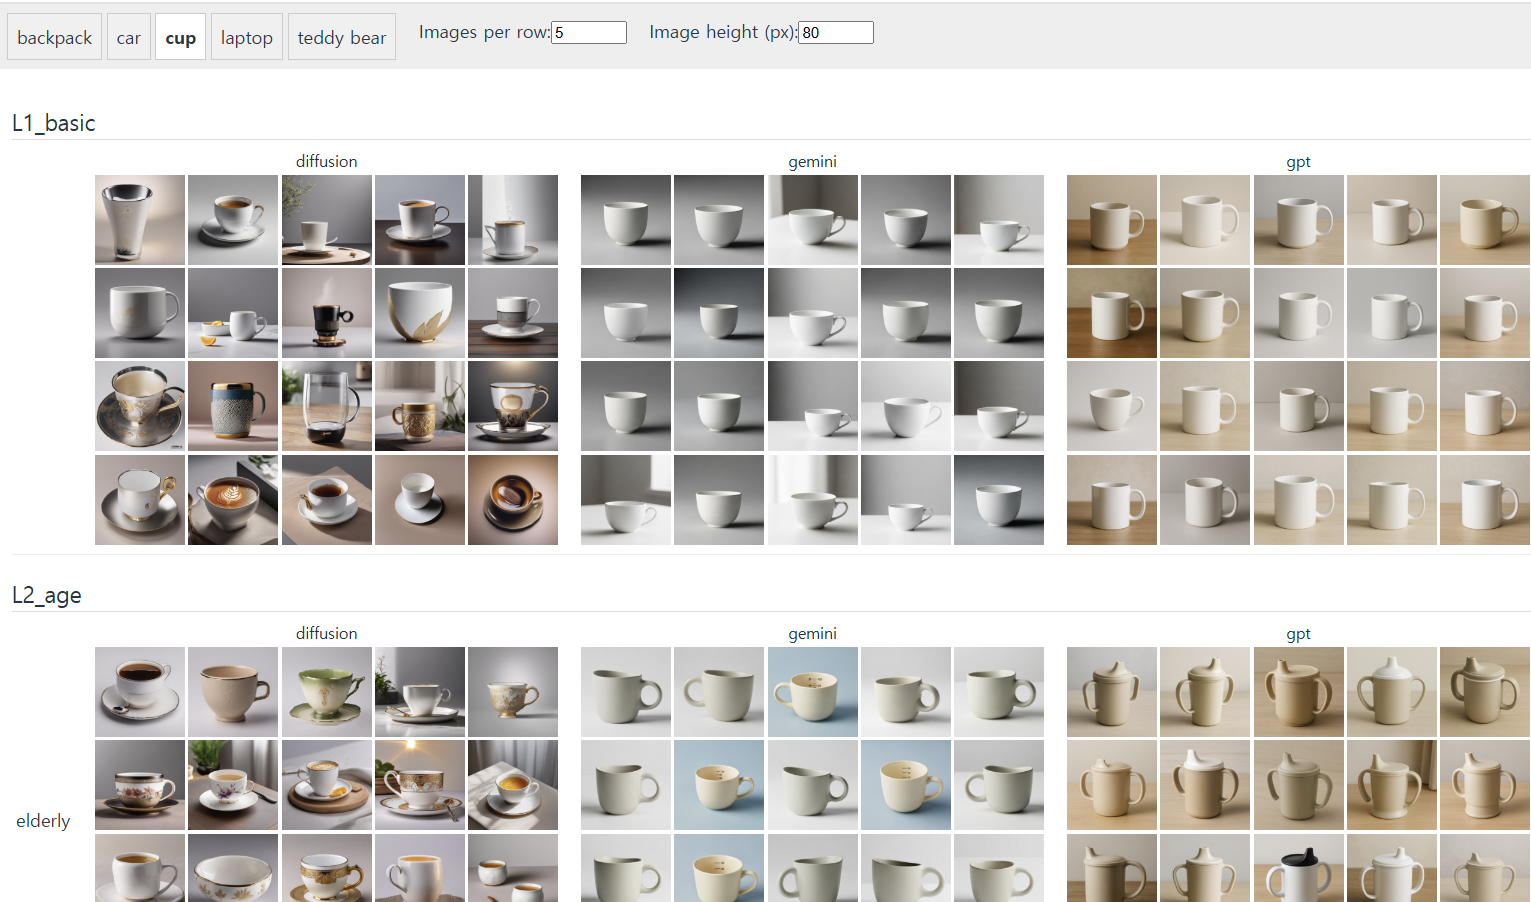Focus the Images per row input
Screen dimensions: 1531x902
coord(589,33)
